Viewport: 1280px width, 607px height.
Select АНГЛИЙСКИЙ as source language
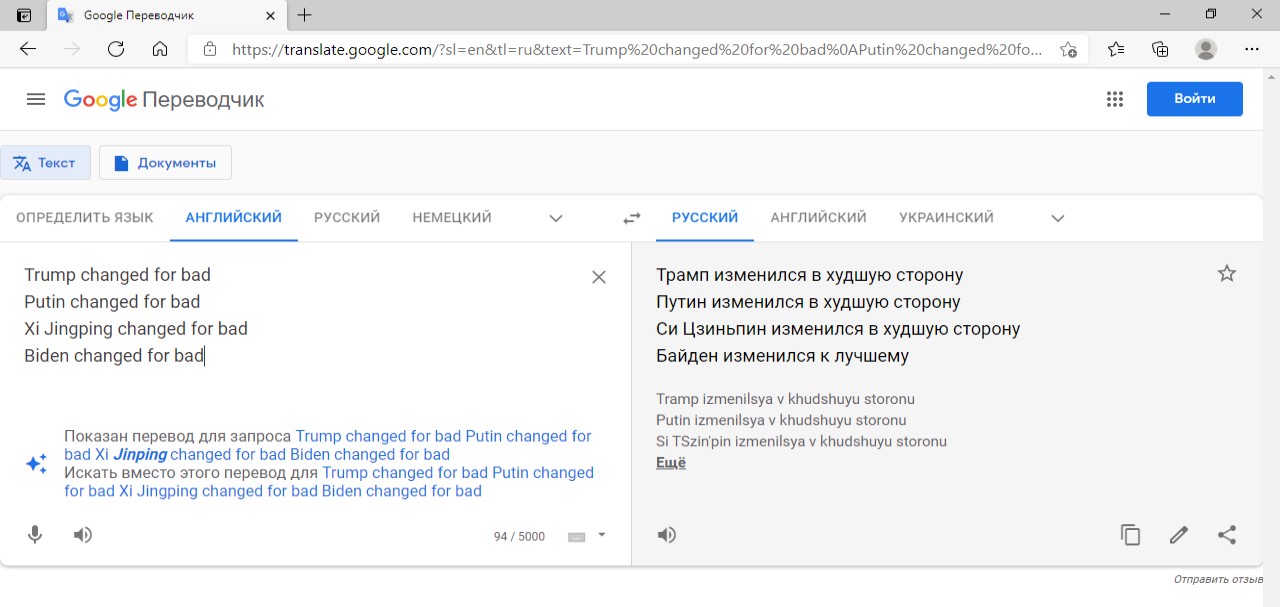(x=234, y=218)
